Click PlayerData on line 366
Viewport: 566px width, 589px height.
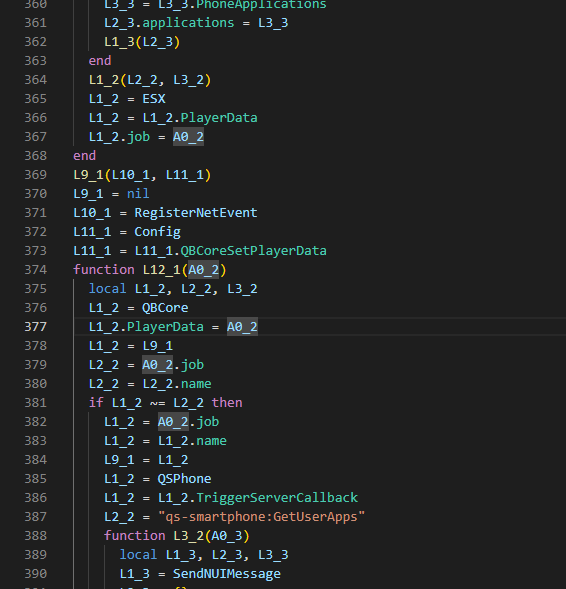point(219,118)
